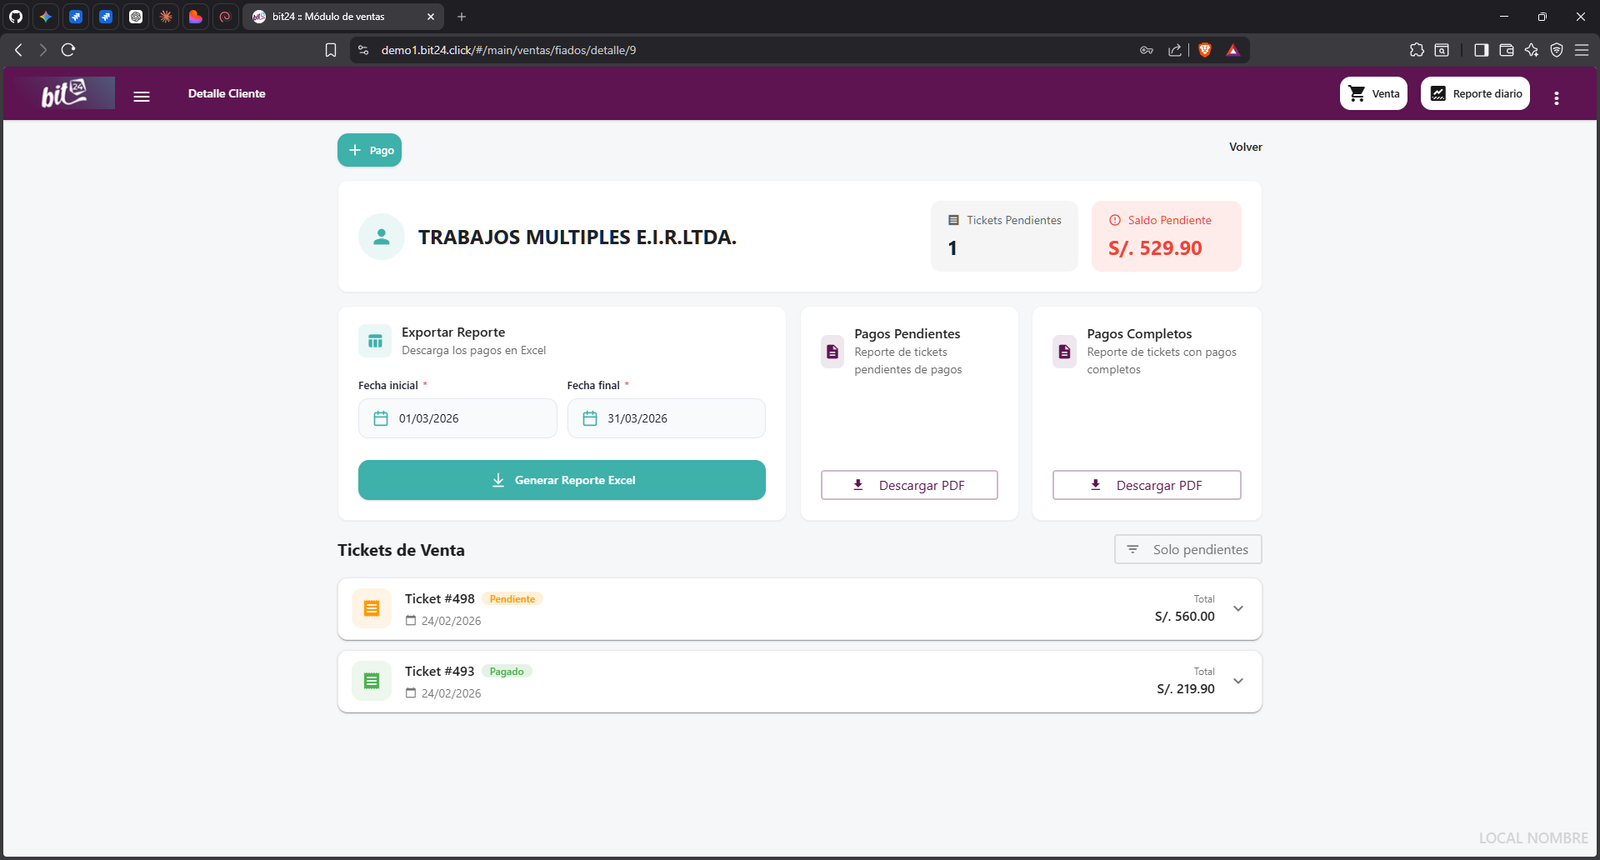This screenshot has width=1600, height=860.
Task: Click the Fecha final date field
Action: 666,418
